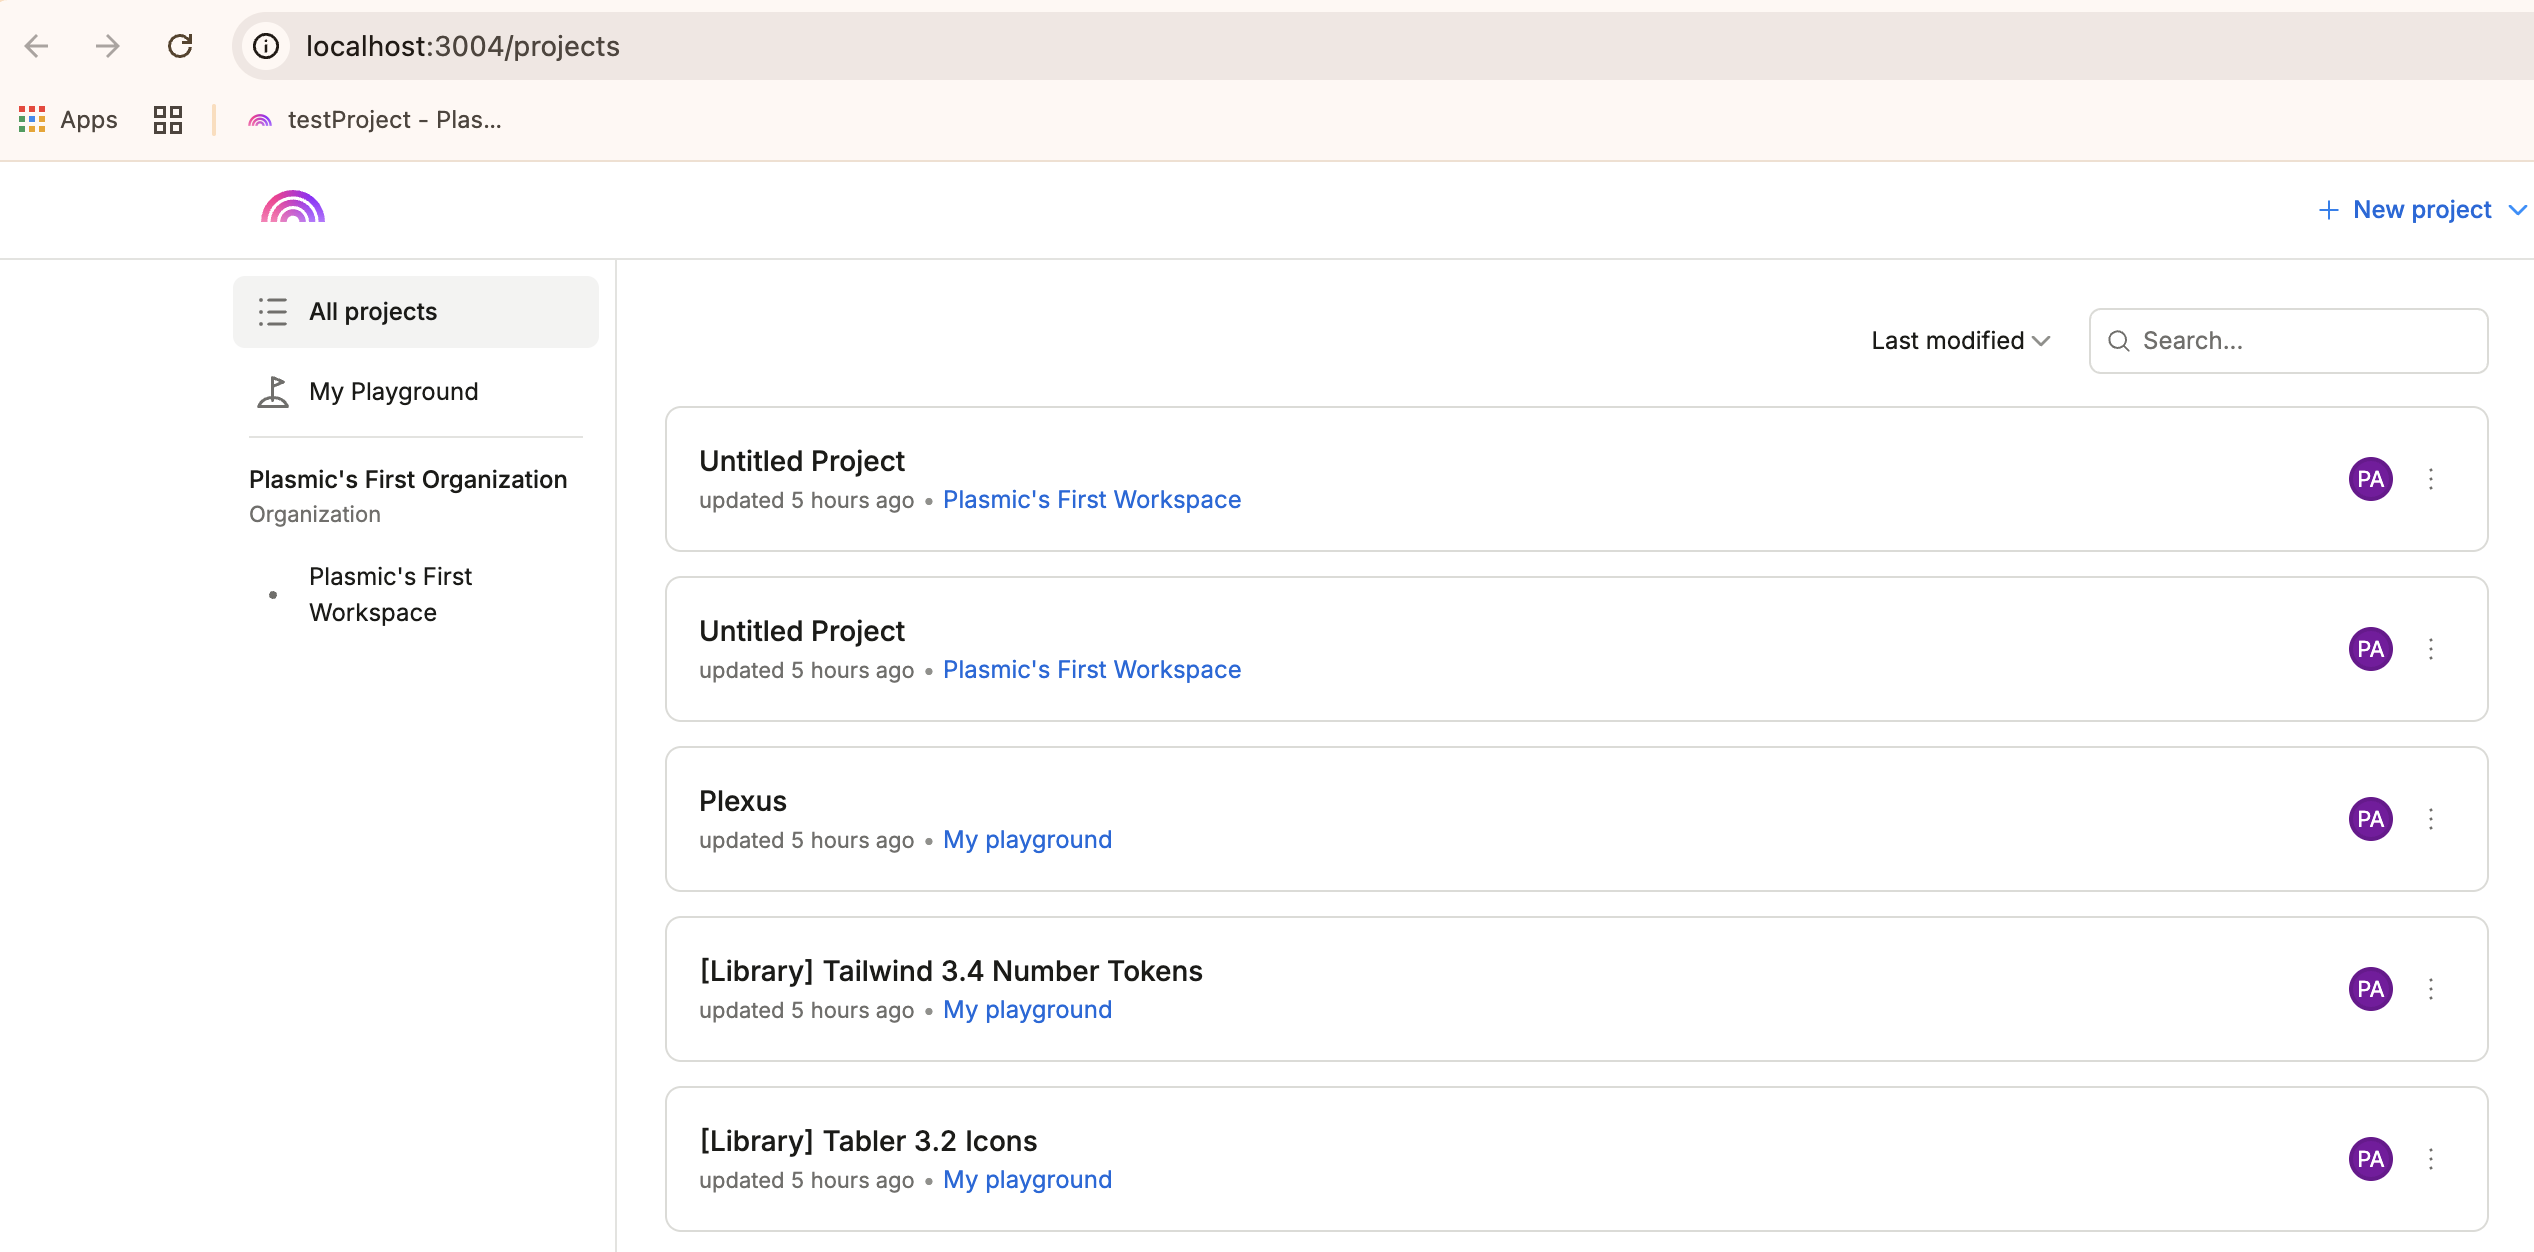Focus the Search projects input field
Viewport: 2534px width, 1252px height.
(x=2300, y=341)
